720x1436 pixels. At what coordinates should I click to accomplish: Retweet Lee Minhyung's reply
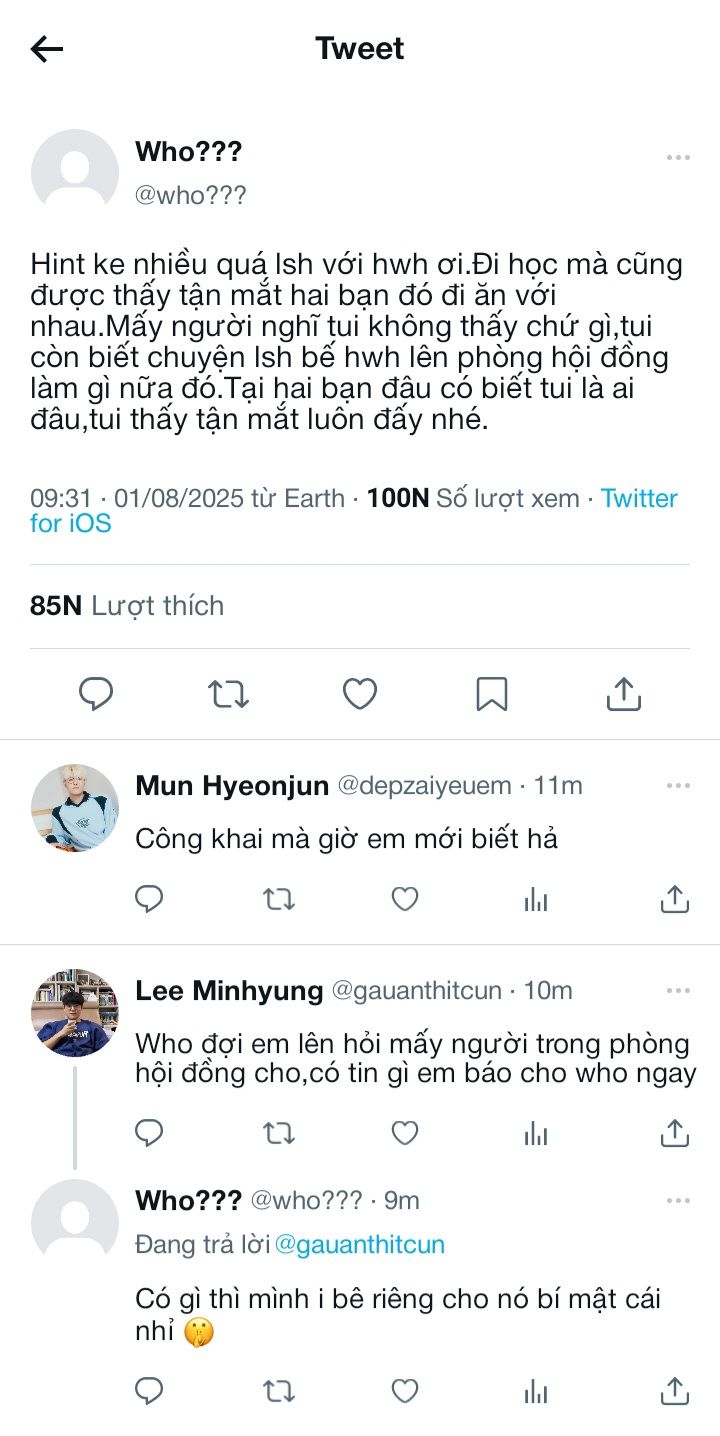pos(279,1132)
